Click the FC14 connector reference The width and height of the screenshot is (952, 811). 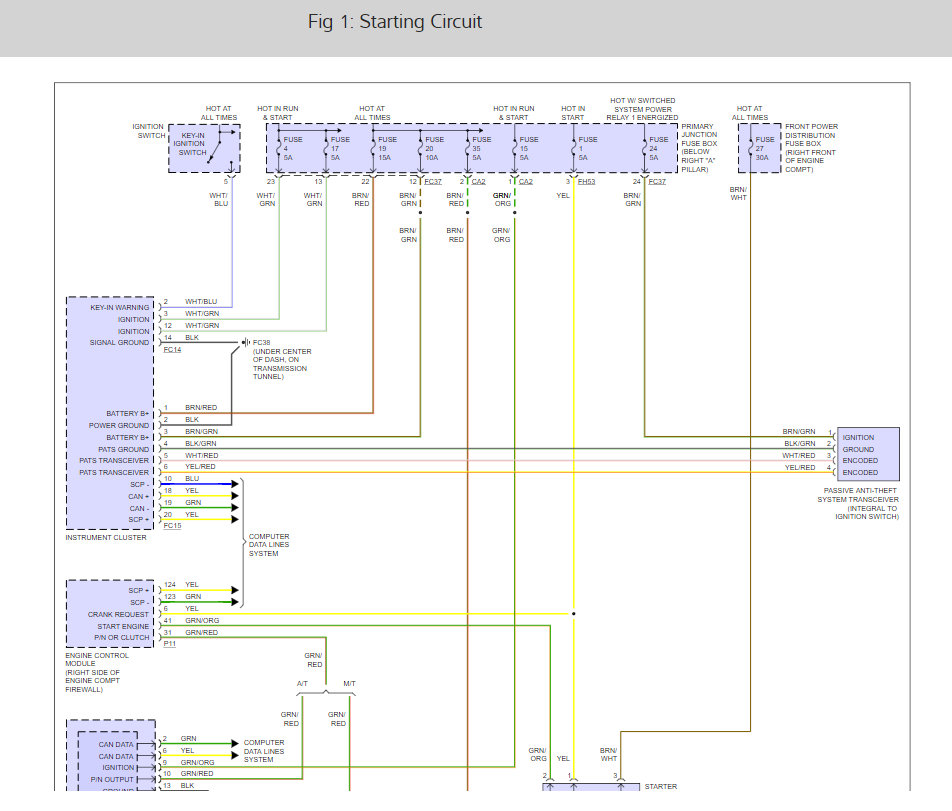(x=172, y=350)
